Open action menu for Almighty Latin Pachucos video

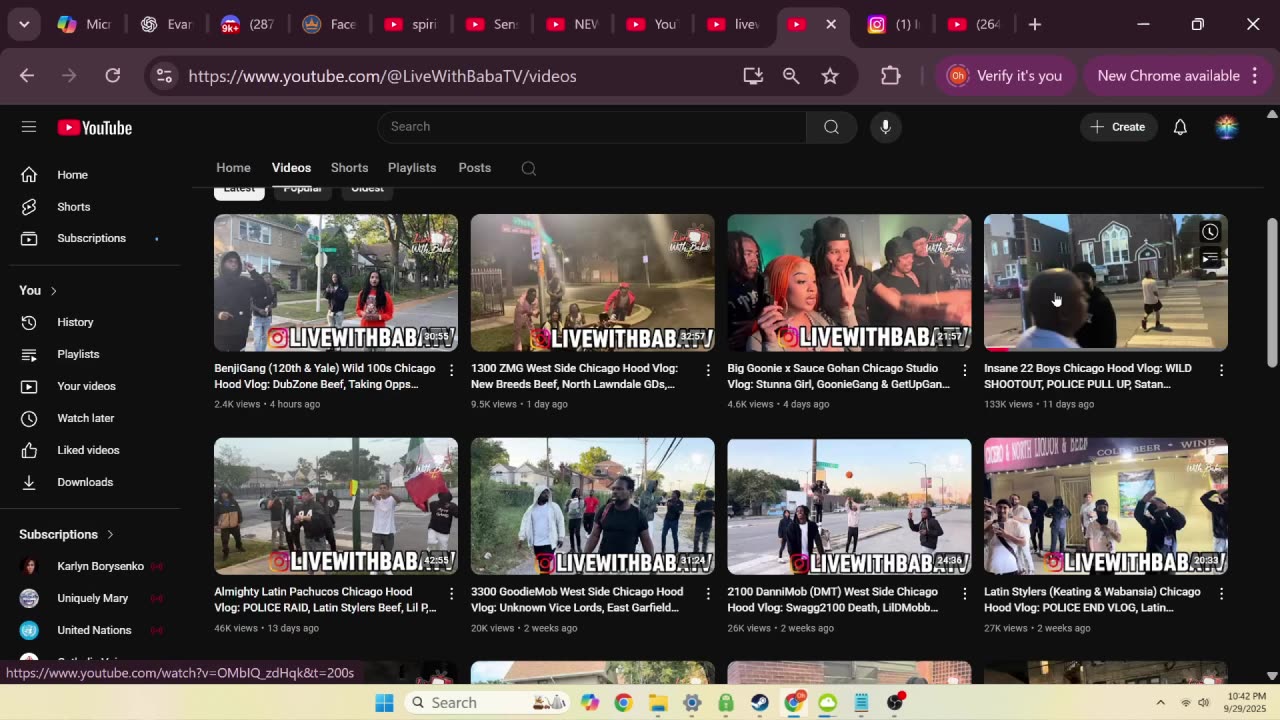[452, 593]
